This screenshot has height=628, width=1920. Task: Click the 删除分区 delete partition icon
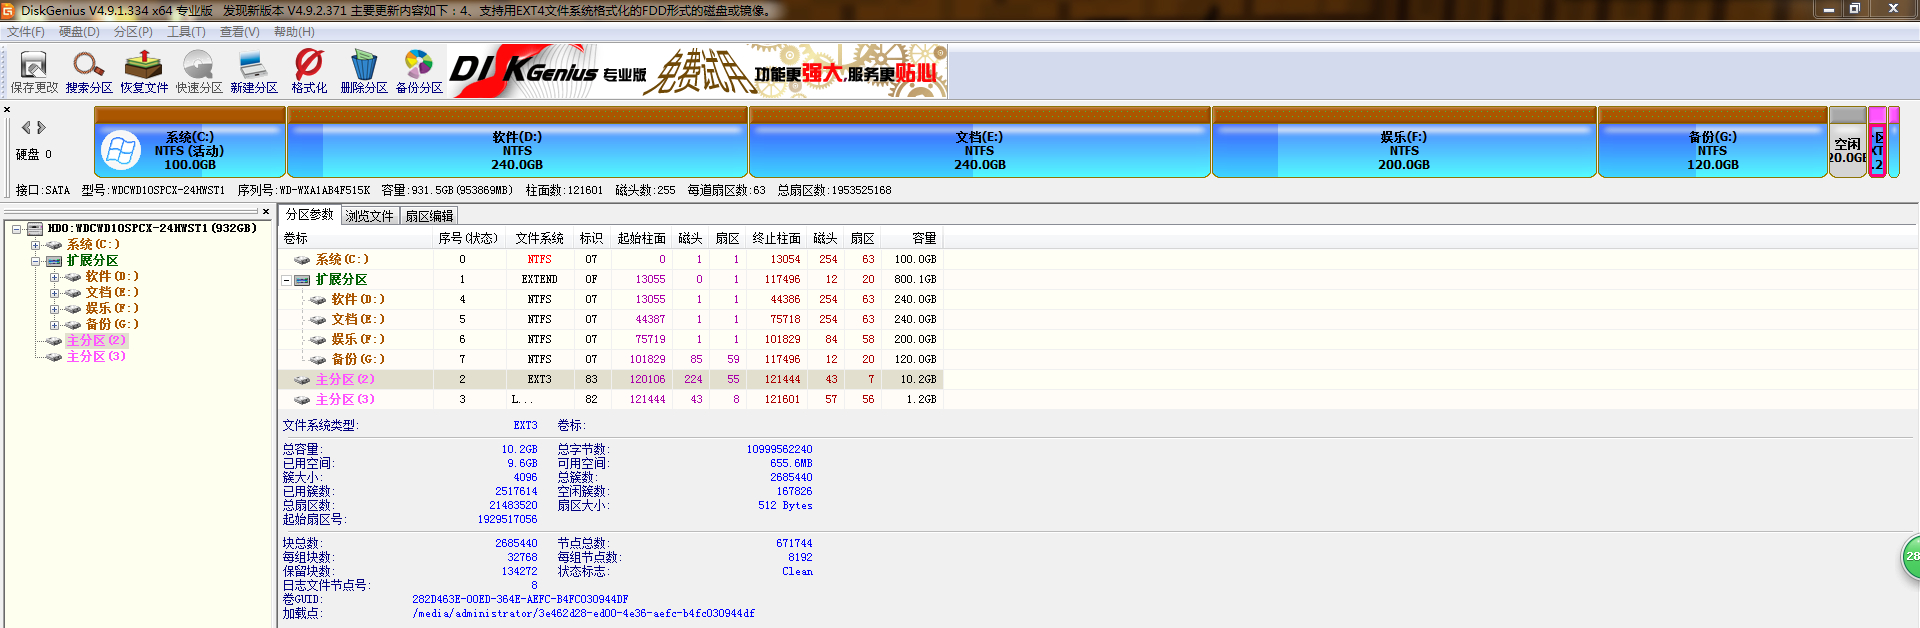click(364, 72)
